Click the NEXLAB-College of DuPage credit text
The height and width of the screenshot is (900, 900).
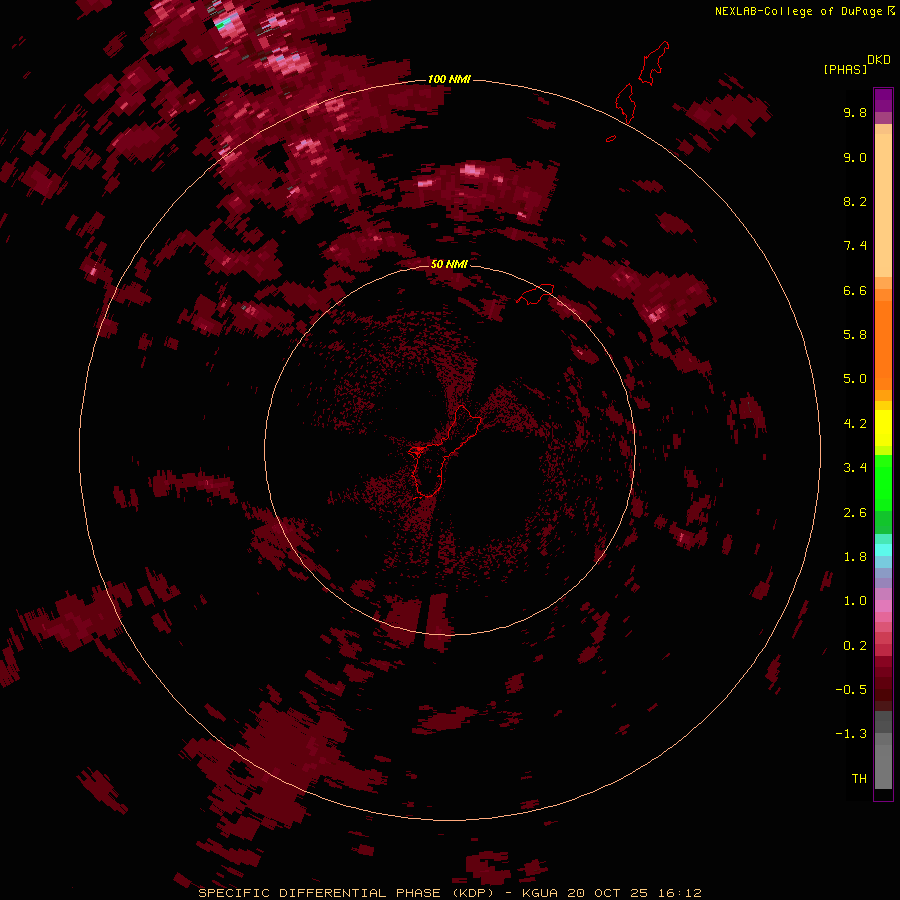pyautogui.click(x=798, y=11)
